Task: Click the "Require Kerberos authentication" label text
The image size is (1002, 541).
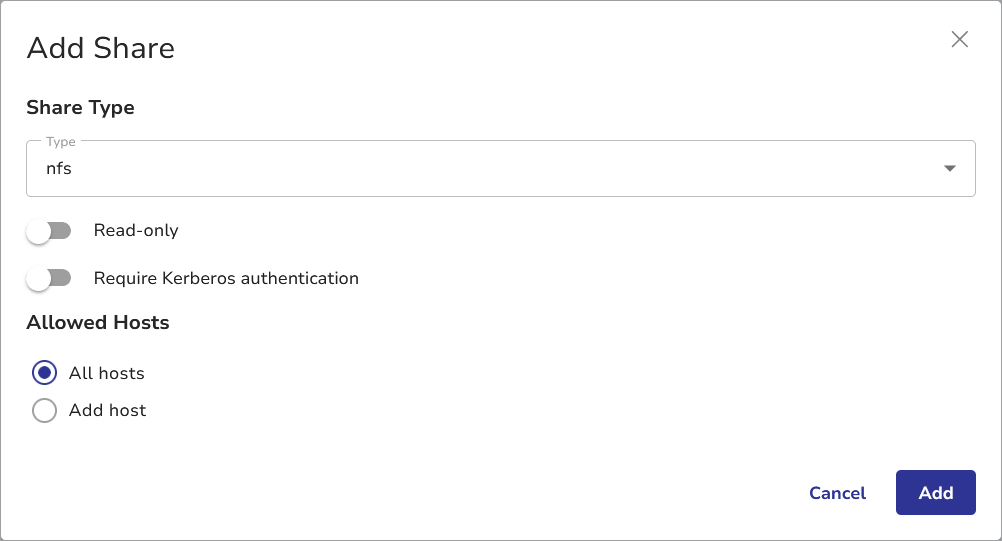Action: 226,278
